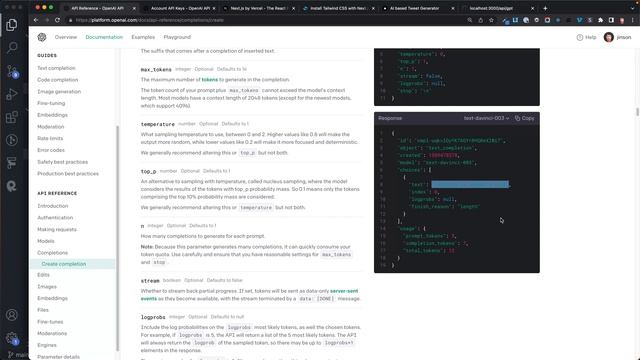Image resolution: width=640 pixels, height=360 pixels.
Task: Click the browser zoom magnifier icon
Action: [470, 20]
